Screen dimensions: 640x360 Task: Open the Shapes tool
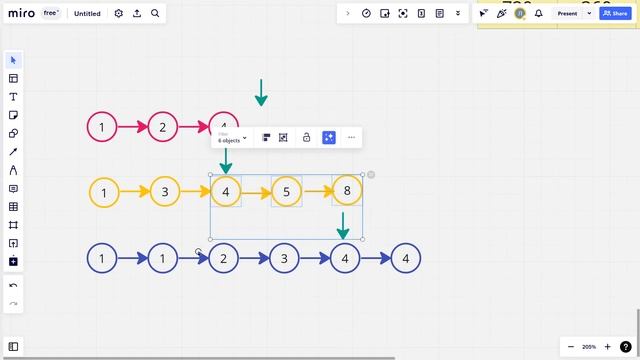(x=13, y=133)
